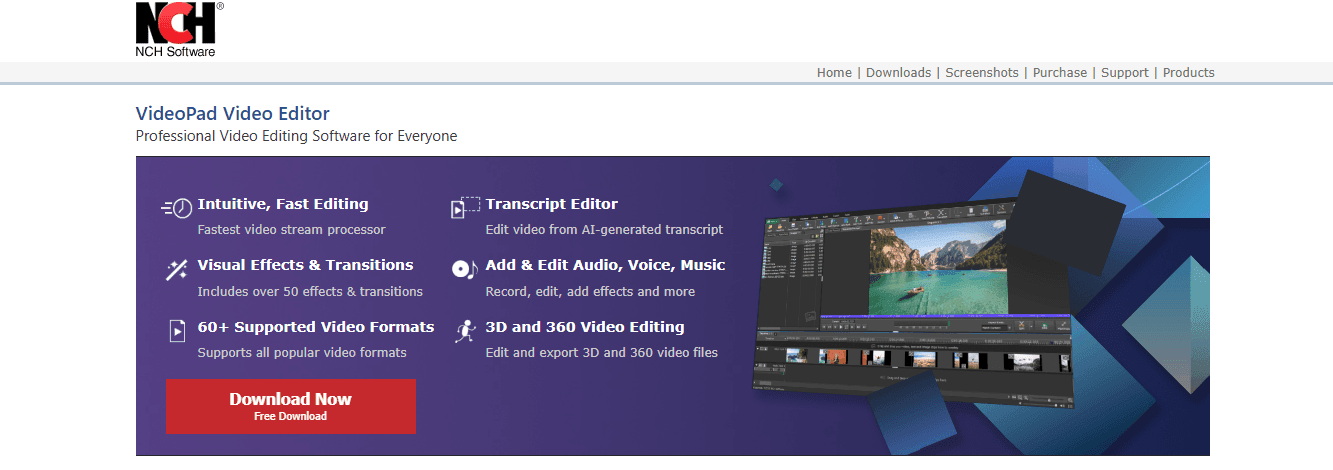Open the Purchase menu link
The width and height of the screenshot is (1333, 470).
click(x=1060, y=73)
